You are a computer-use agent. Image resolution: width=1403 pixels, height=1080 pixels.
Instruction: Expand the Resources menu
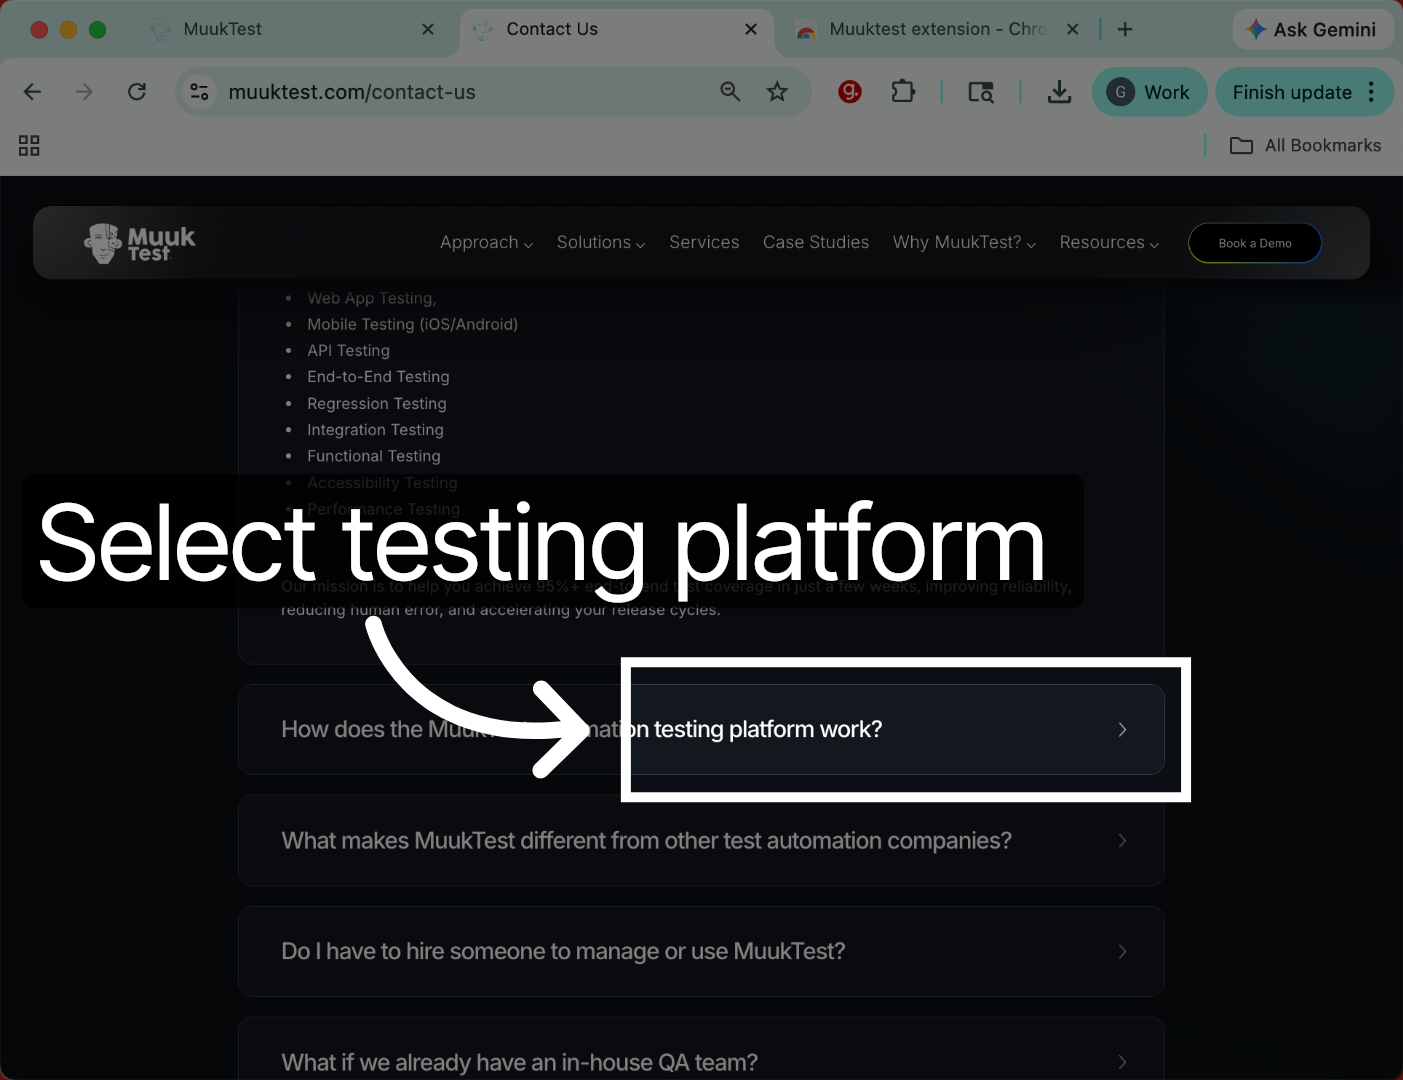coord(1109,242)
